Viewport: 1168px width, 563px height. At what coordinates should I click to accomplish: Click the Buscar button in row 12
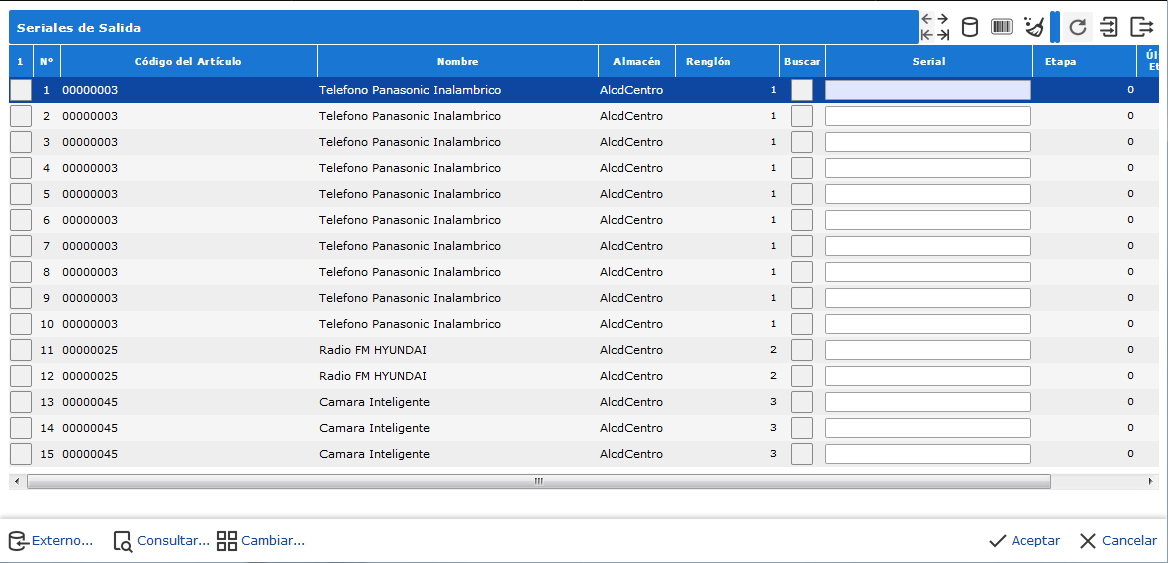pyautogui.click(x=802, y=376)
